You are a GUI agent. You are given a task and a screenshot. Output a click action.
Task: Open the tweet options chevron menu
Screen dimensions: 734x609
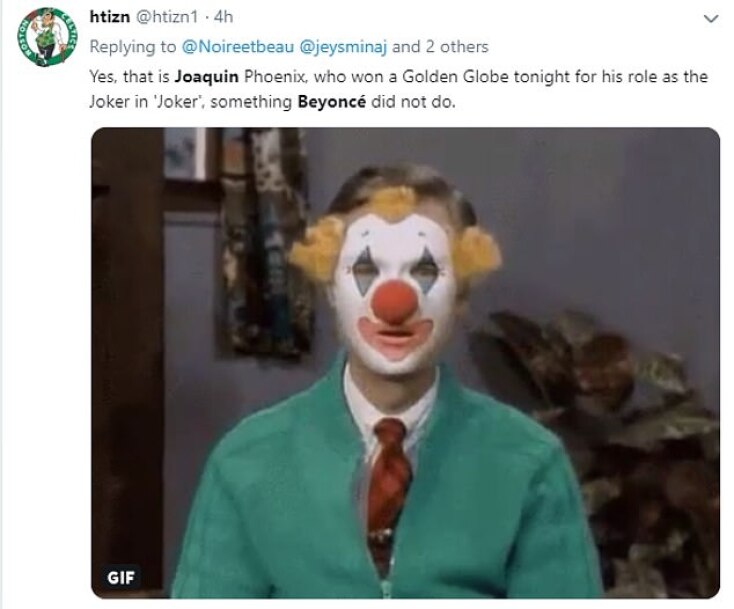click(711, 19)
